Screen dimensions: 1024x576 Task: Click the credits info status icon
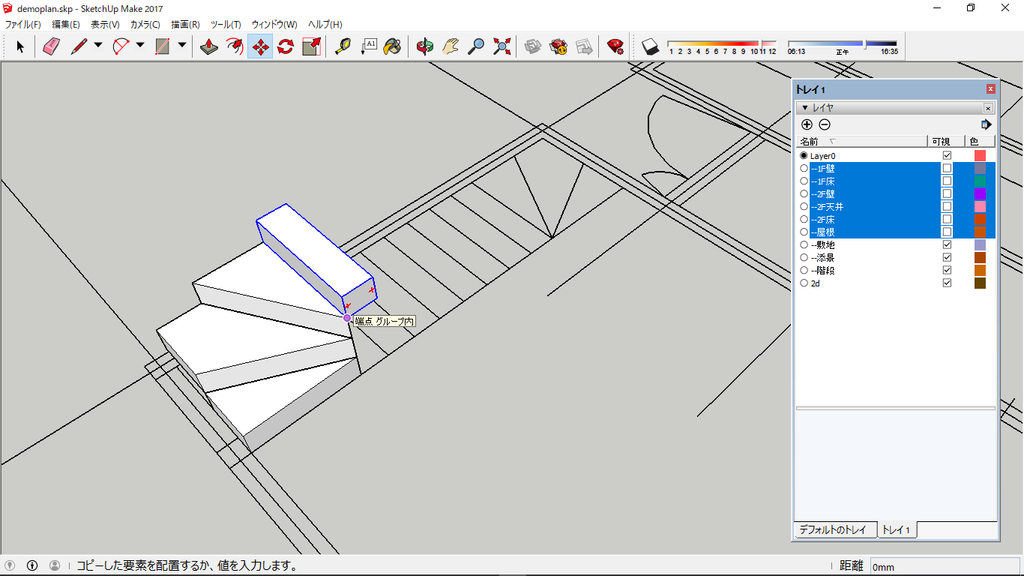click(x=32, y=566)
